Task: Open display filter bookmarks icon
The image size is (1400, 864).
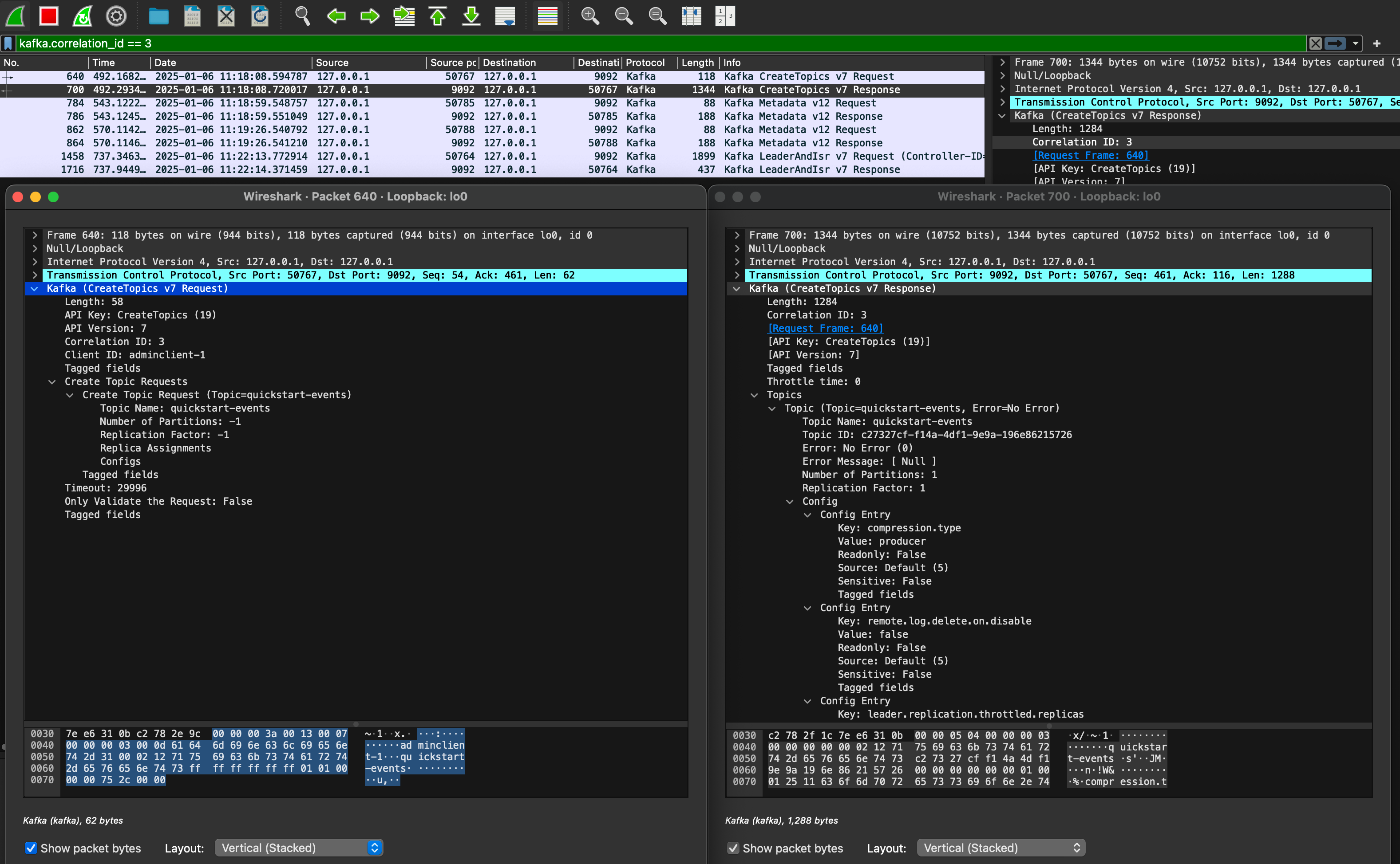Action: pos(8,43)
